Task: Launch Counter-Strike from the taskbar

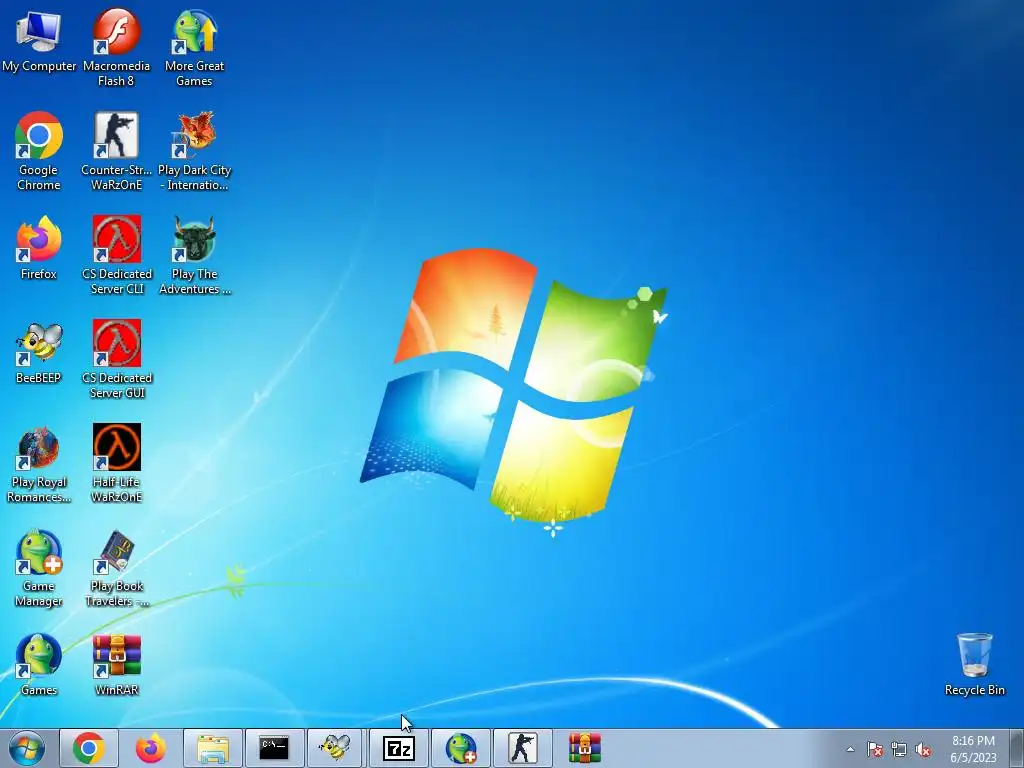Action: (522, 748)
